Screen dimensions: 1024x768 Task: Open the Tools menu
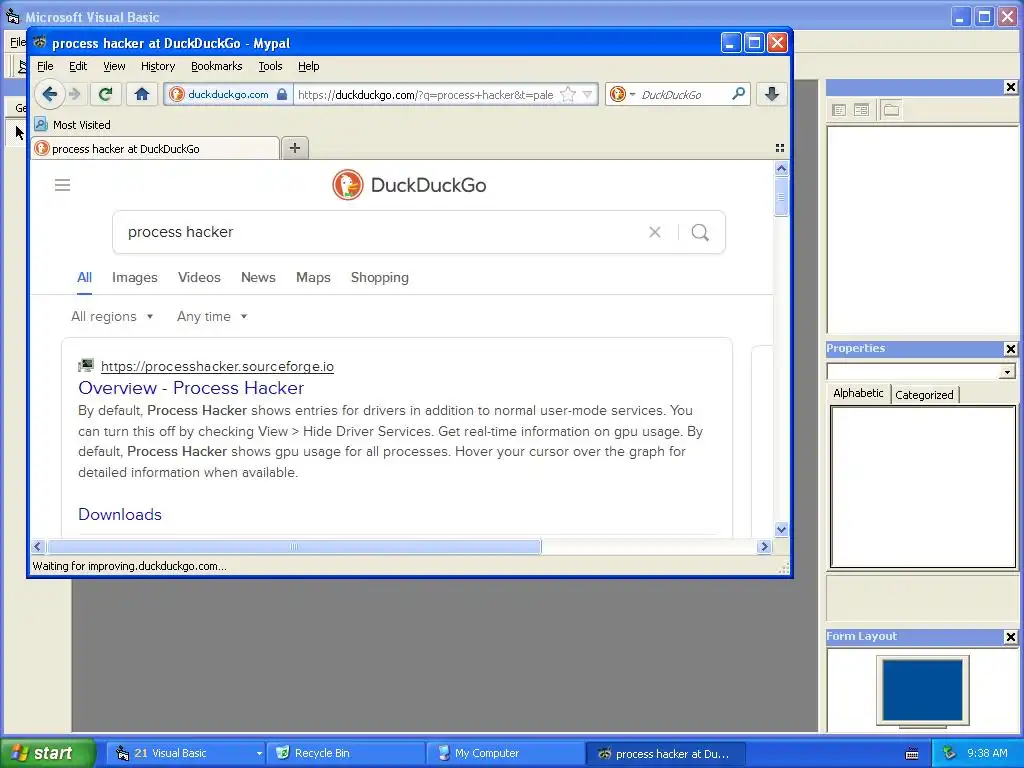click(270, 66)
